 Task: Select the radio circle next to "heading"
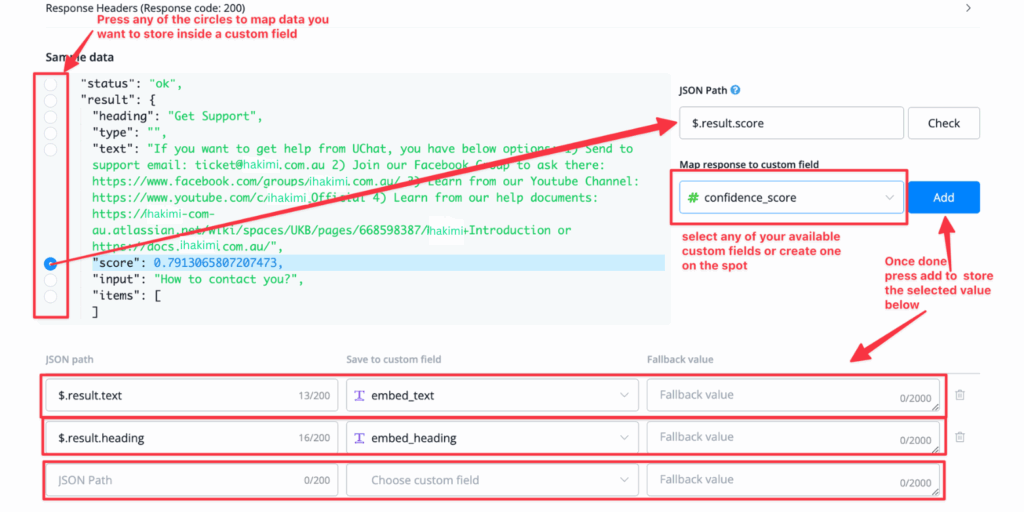click(x=50, y=117)
